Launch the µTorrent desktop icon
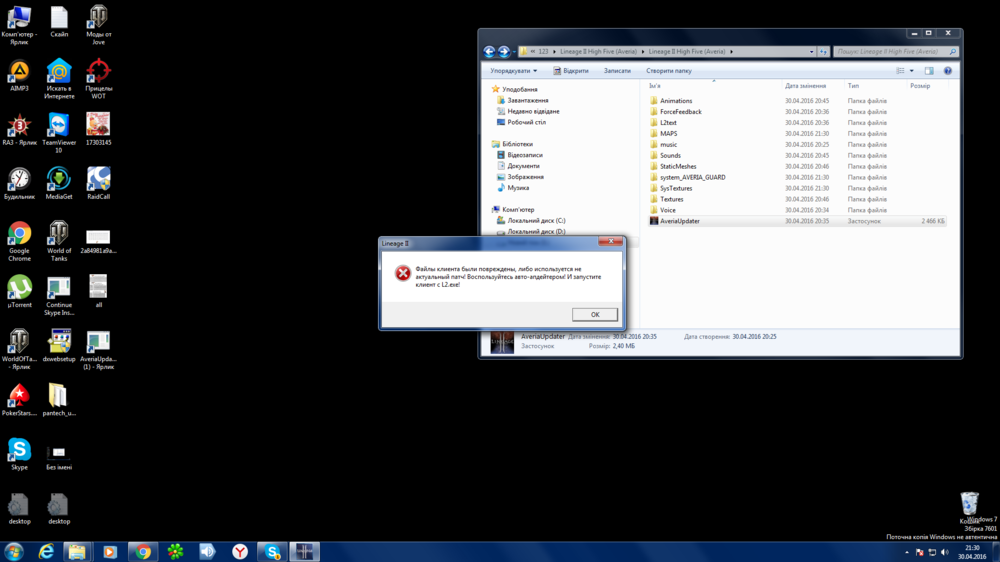 click(x=19, y=288)
